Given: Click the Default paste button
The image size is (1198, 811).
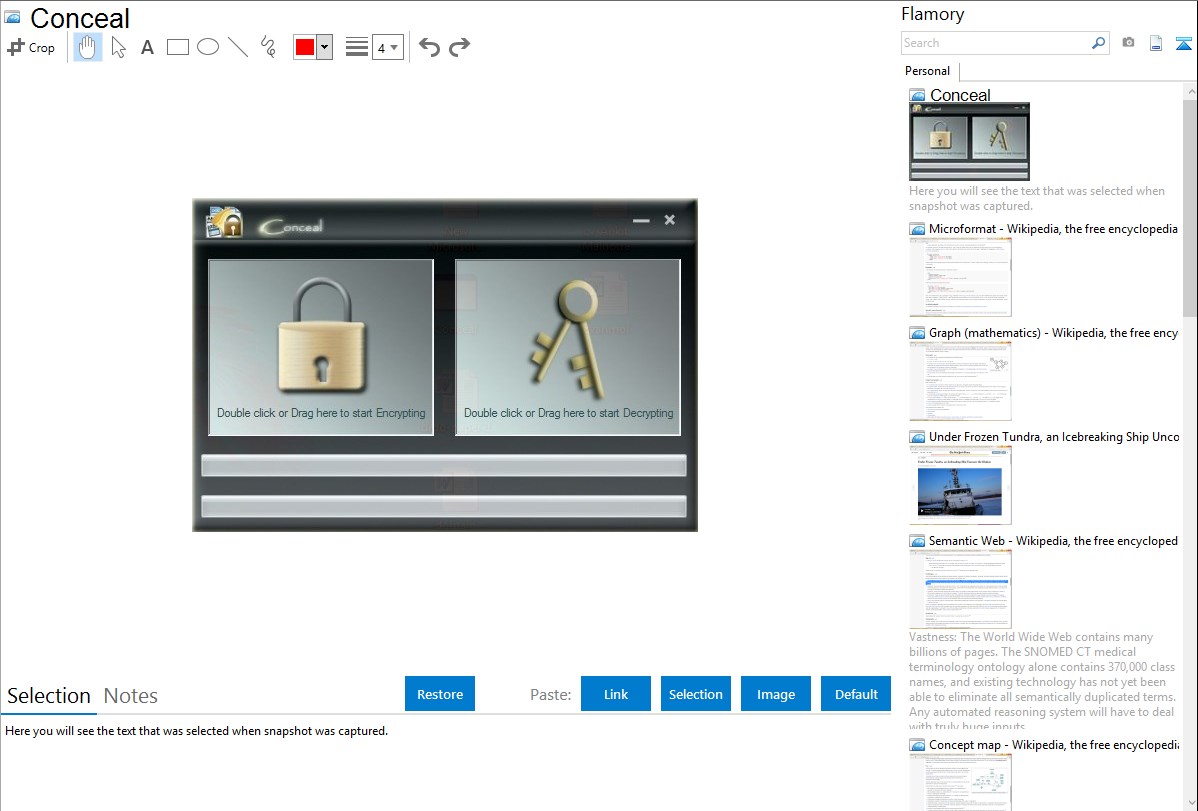Looking at the screenshot, I should coord(856,693).
